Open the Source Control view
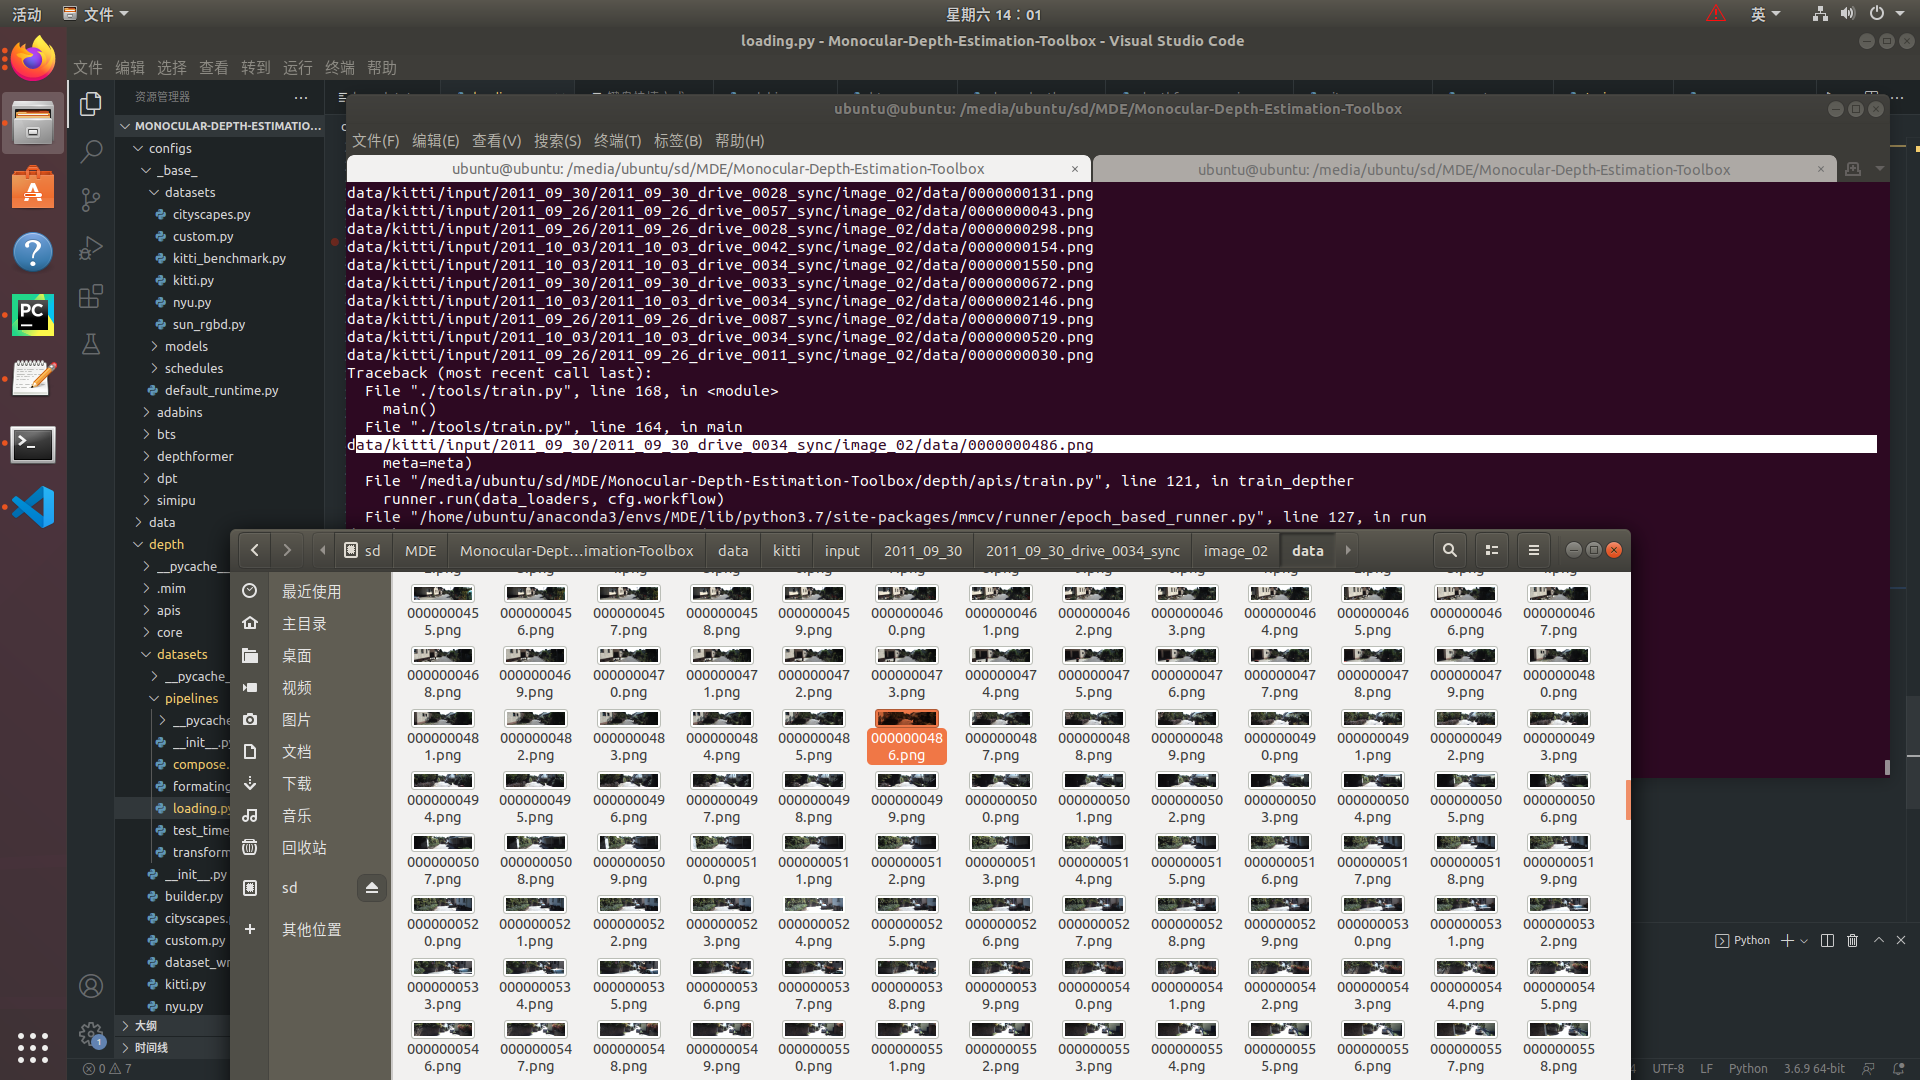Image resolution: width=1920 pixels, height=1080 pixels. pyautogui.click(x=91, y=199)
